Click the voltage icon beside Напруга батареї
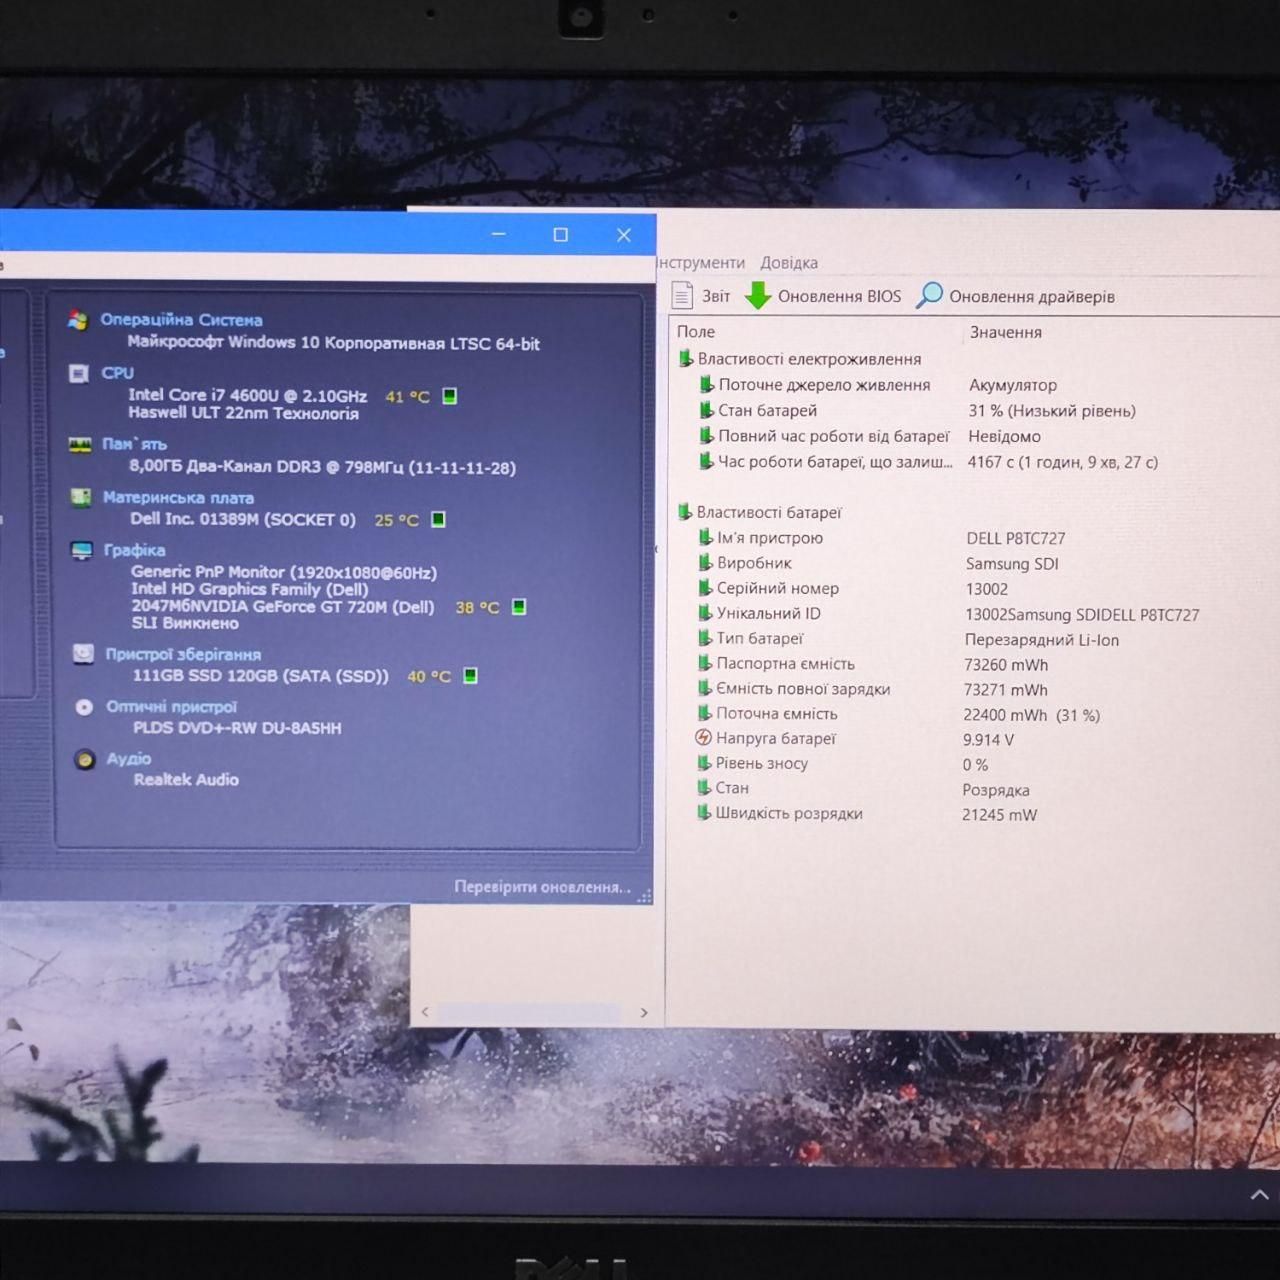Viewport: 1280px width, 1280px height. 703,738
